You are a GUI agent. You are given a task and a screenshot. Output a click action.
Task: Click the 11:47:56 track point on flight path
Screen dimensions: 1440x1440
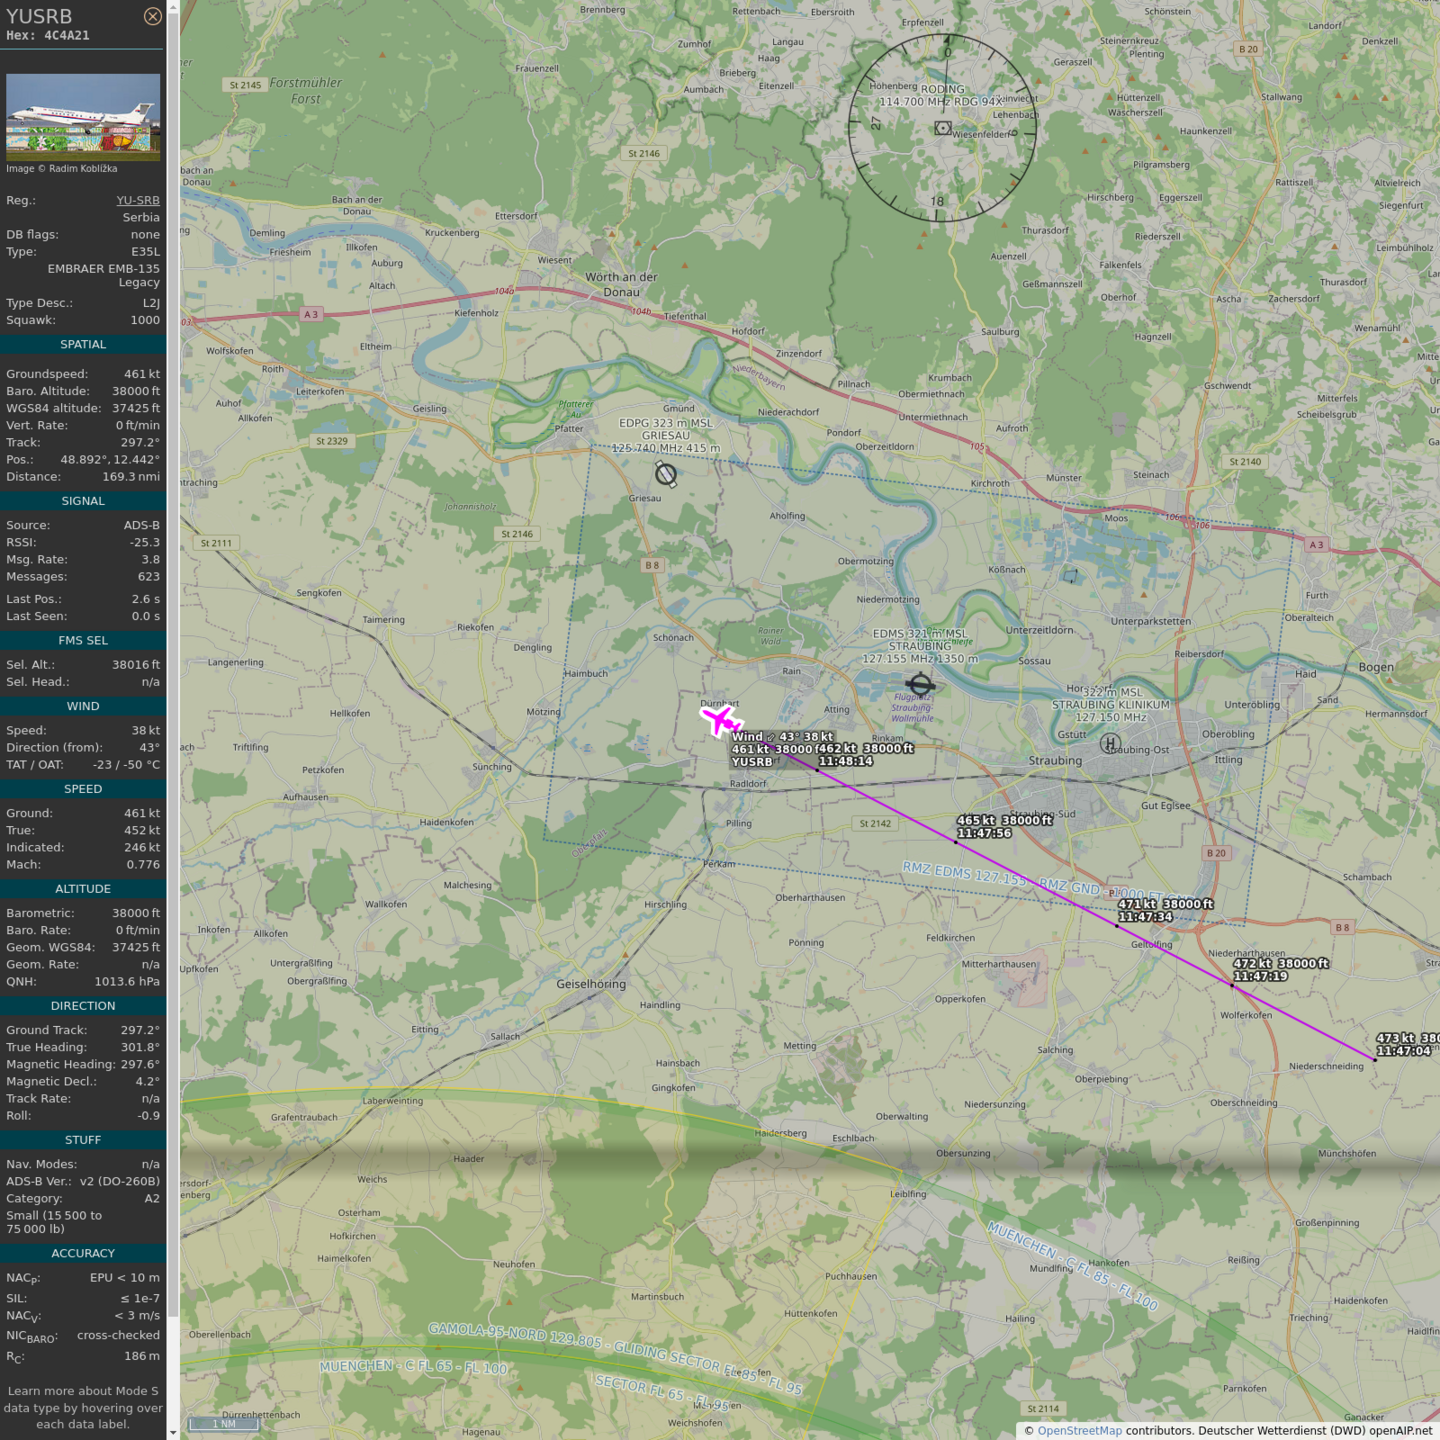tap(955, 842)
